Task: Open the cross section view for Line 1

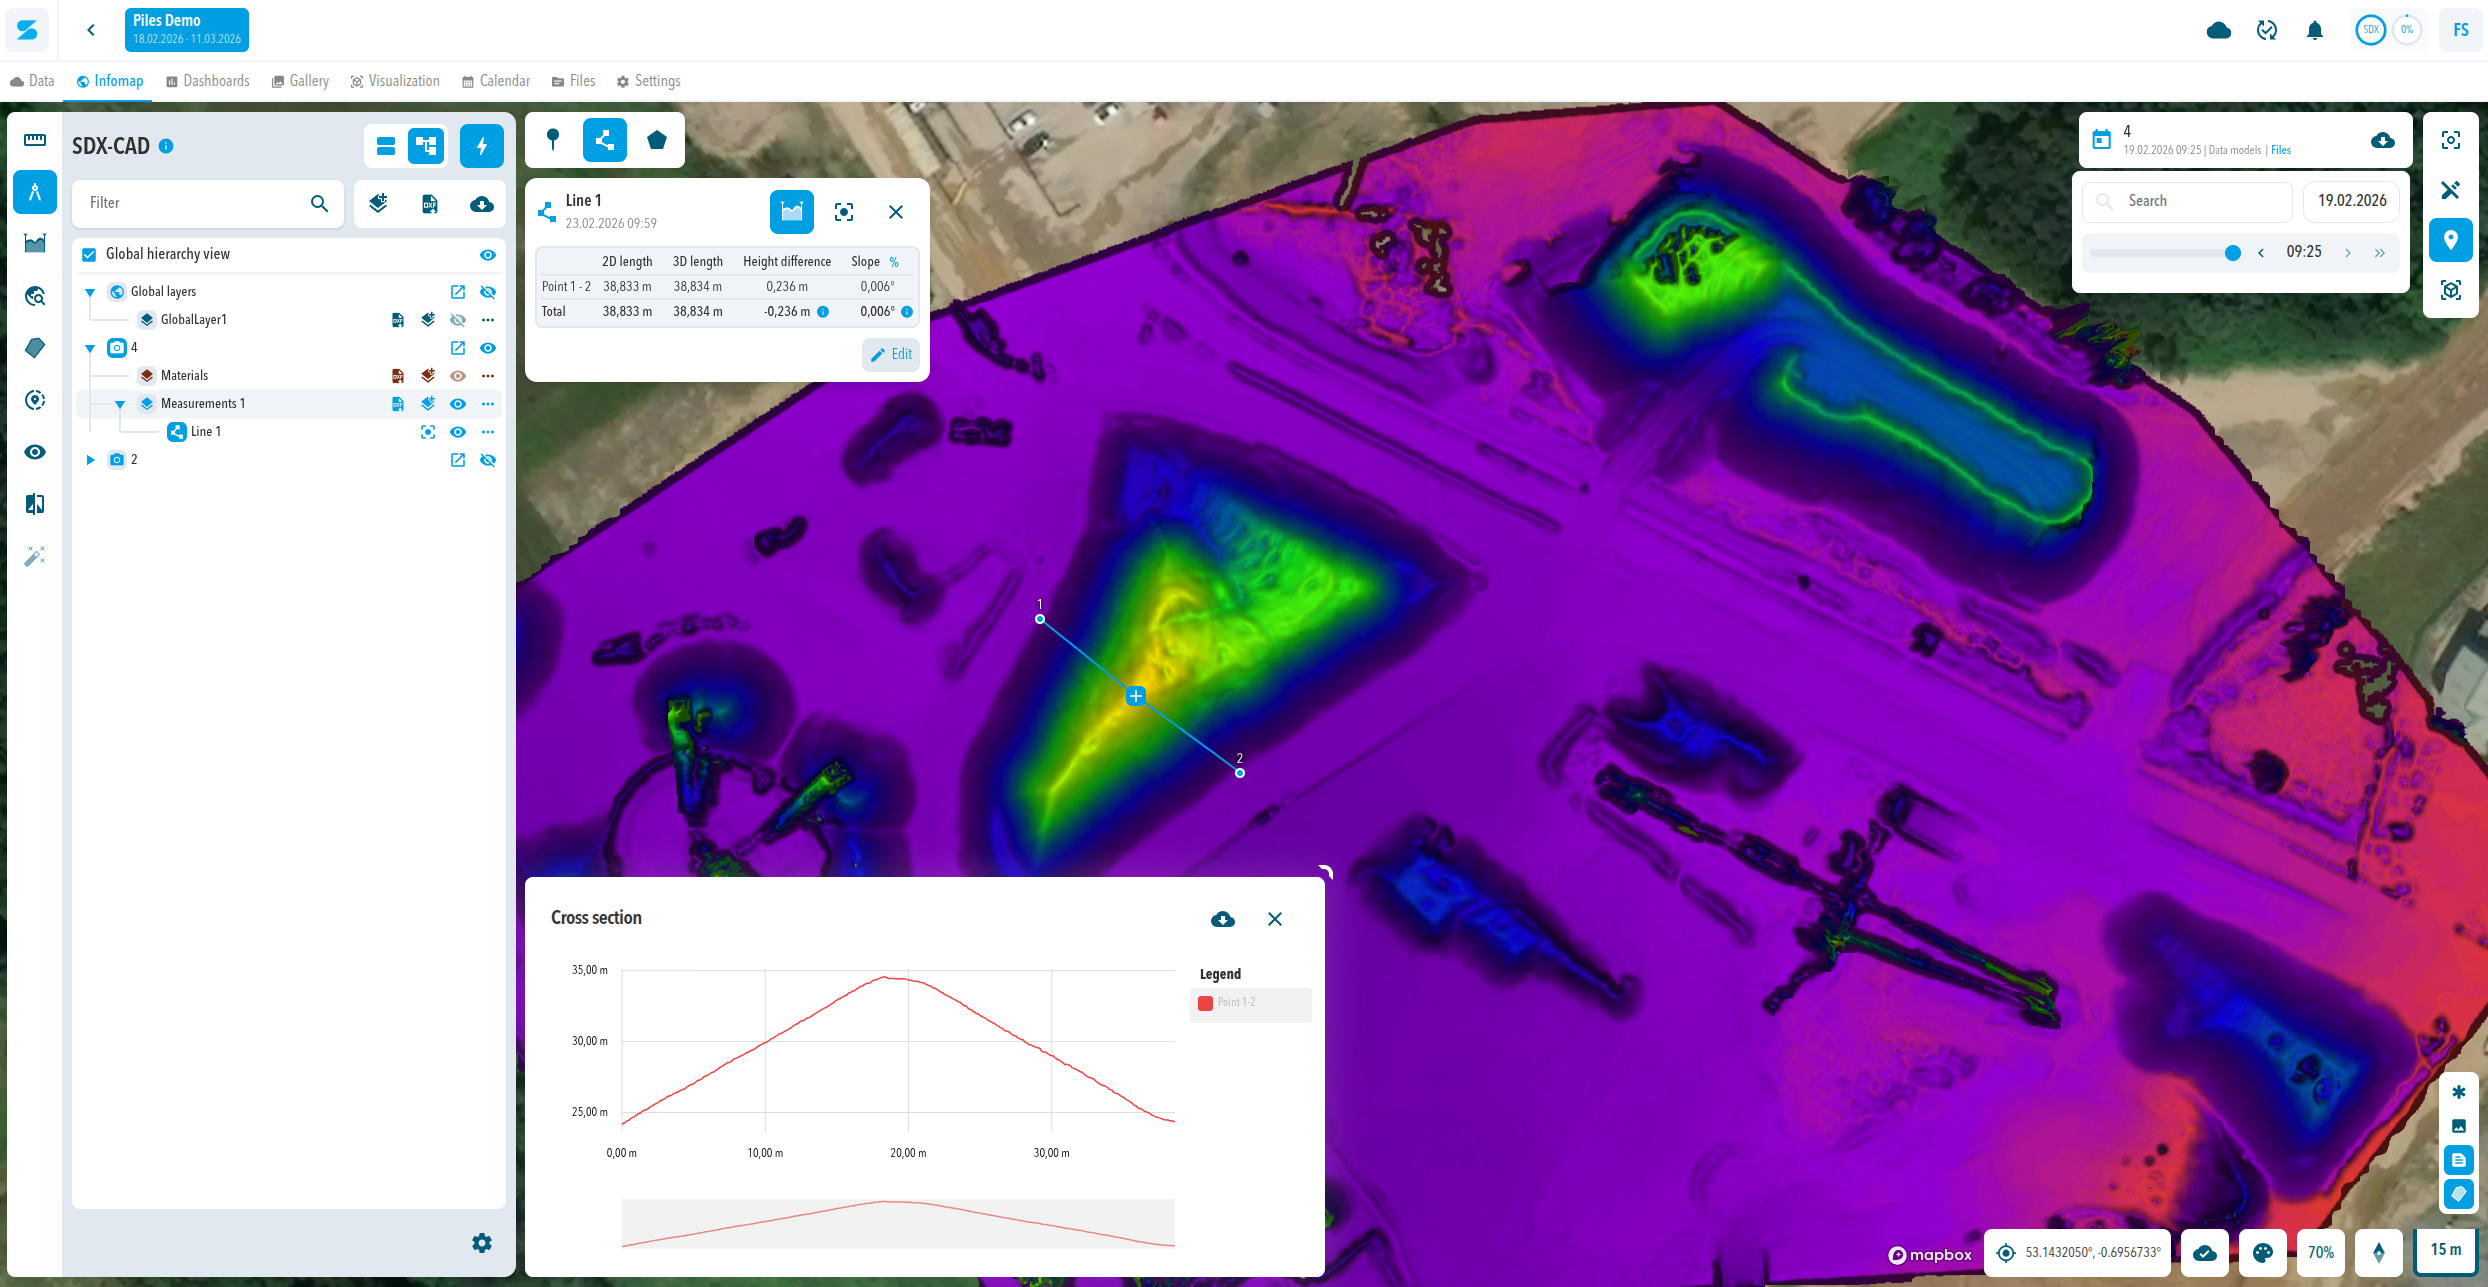Action: click(x=792, y=212)
